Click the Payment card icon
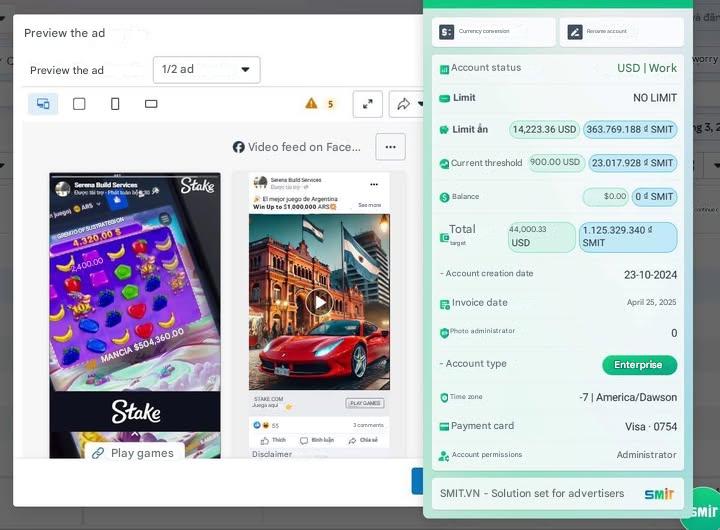This screenshot has width=720, height=530. point(444,427)
